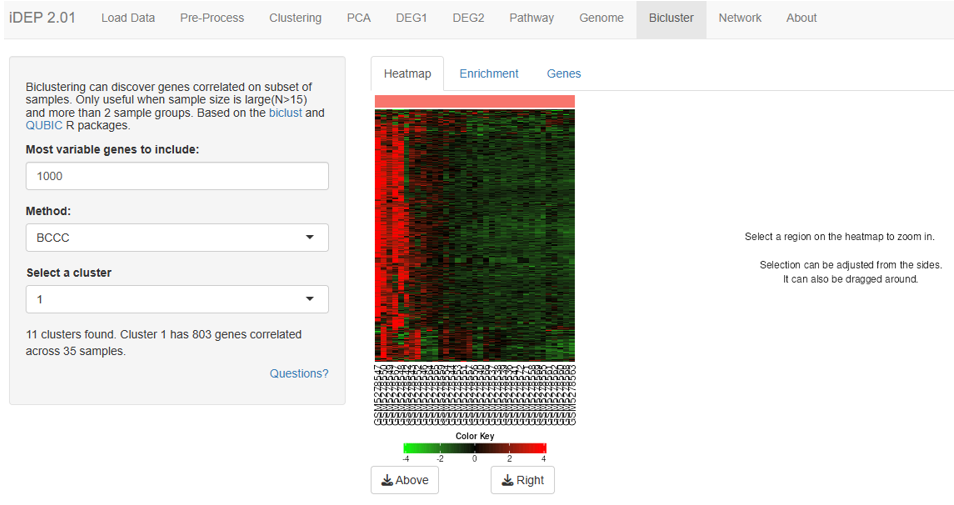Select the Bicluster tab
The image size is (954, 505).
tap(671, 18)
